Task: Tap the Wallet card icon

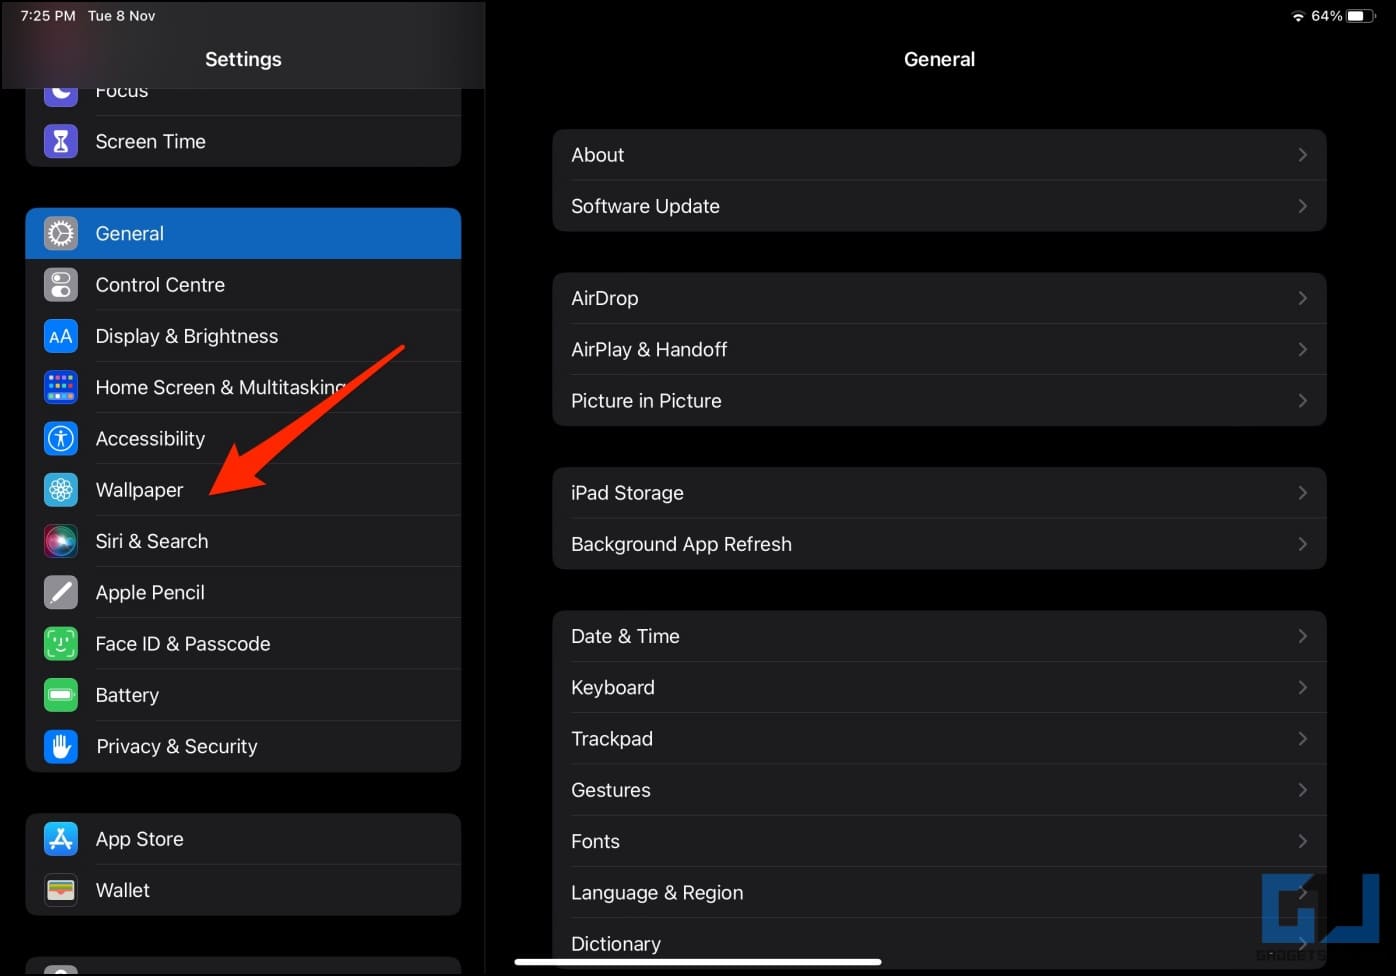Action: (x=61, y=890)
